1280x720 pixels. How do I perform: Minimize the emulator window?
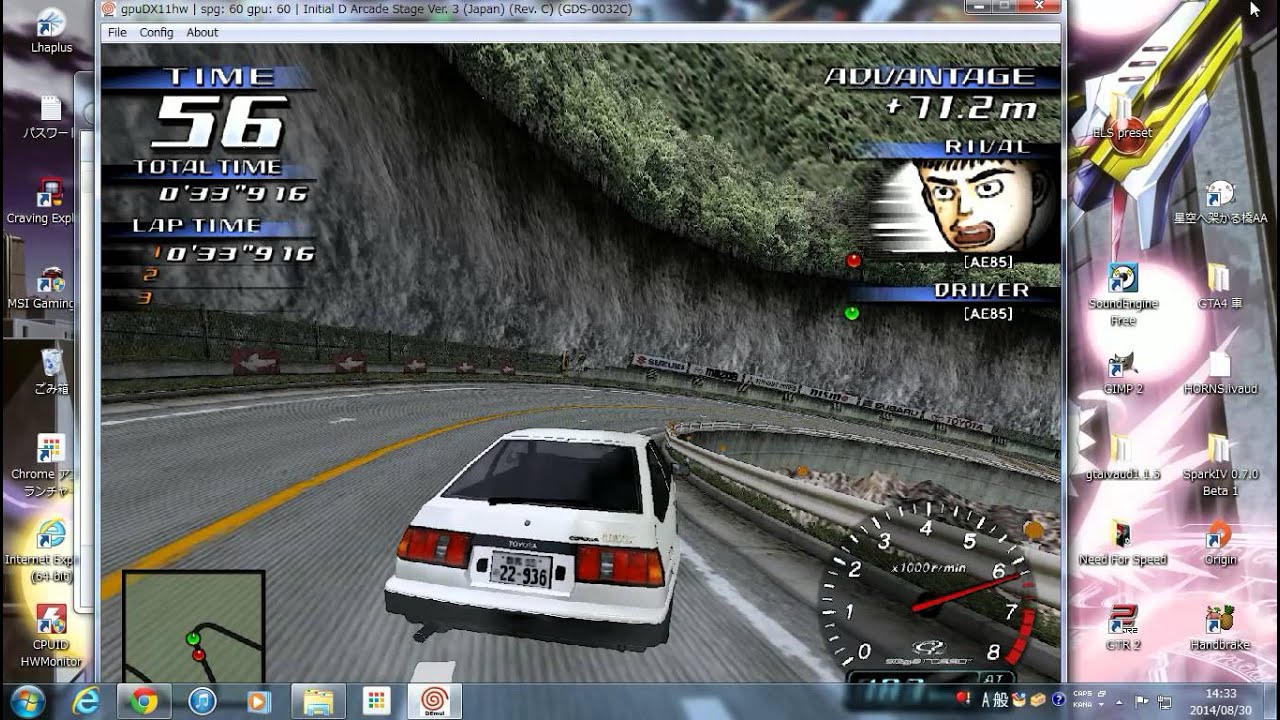coord(981,7)
